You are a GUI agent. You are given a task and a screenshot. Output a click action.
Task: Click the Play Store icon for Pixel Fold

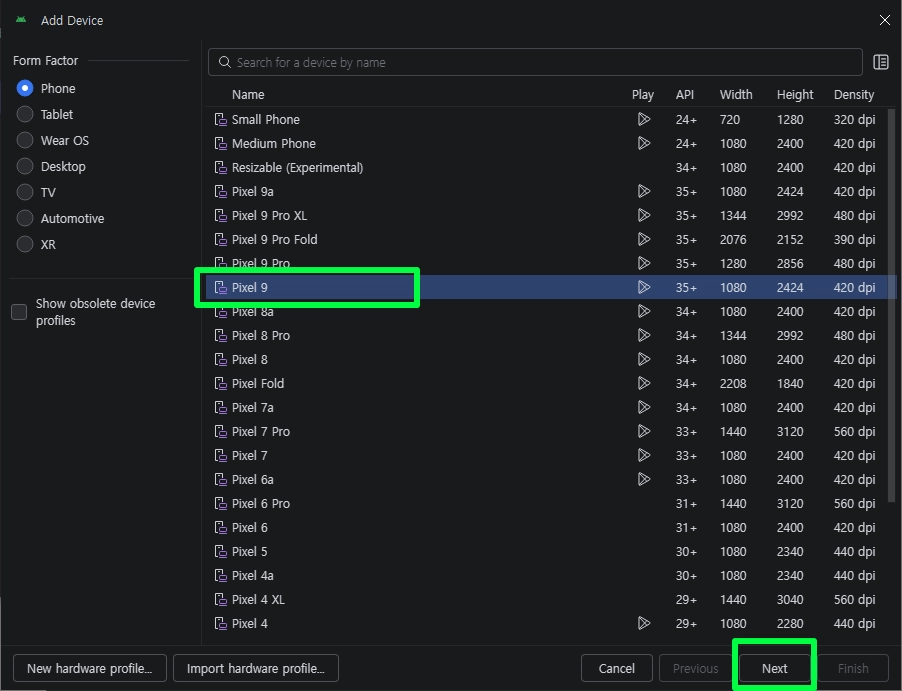644,383
